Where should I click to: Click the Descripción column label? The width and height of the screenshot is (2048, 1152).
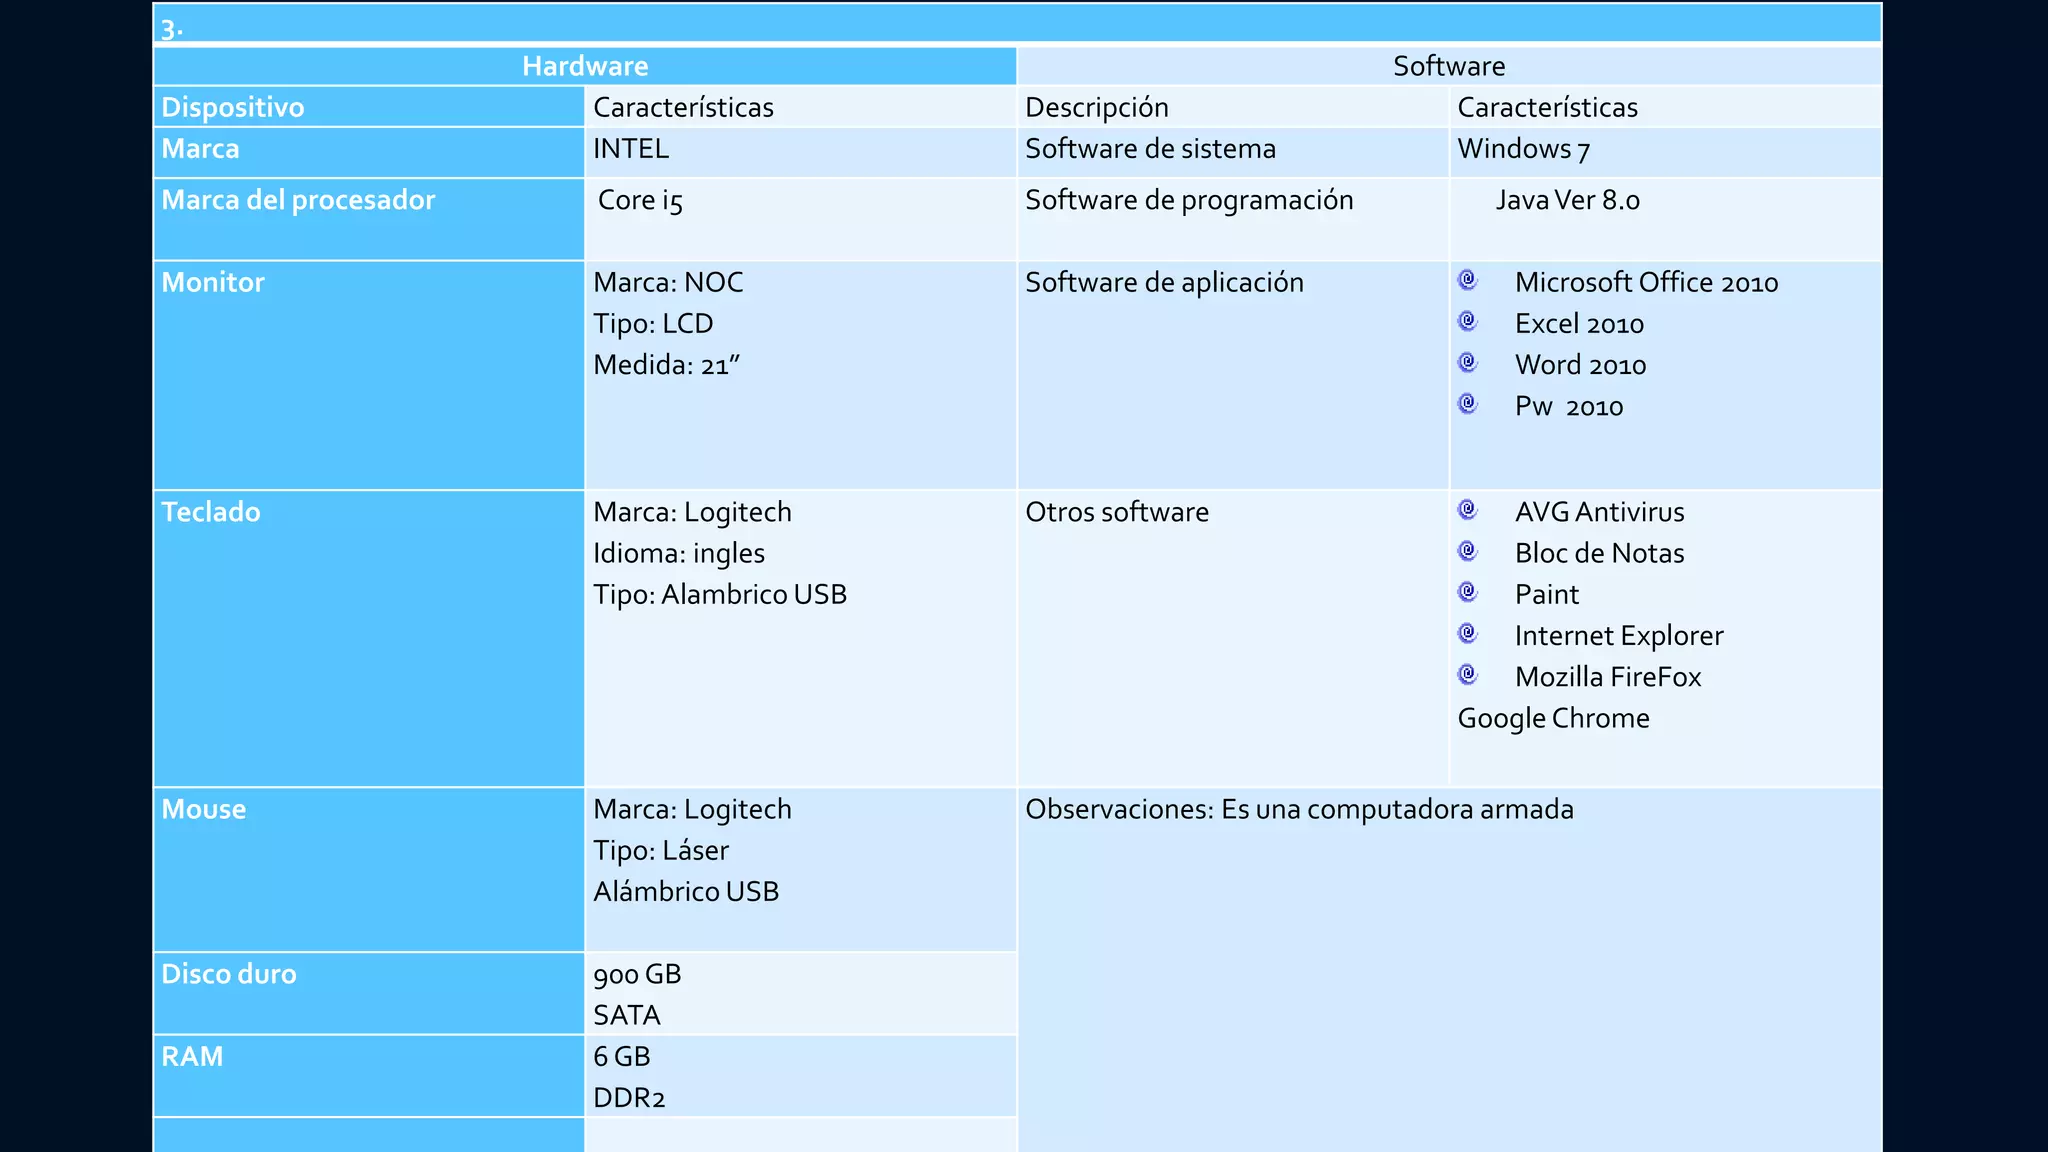click(1097, 107)
